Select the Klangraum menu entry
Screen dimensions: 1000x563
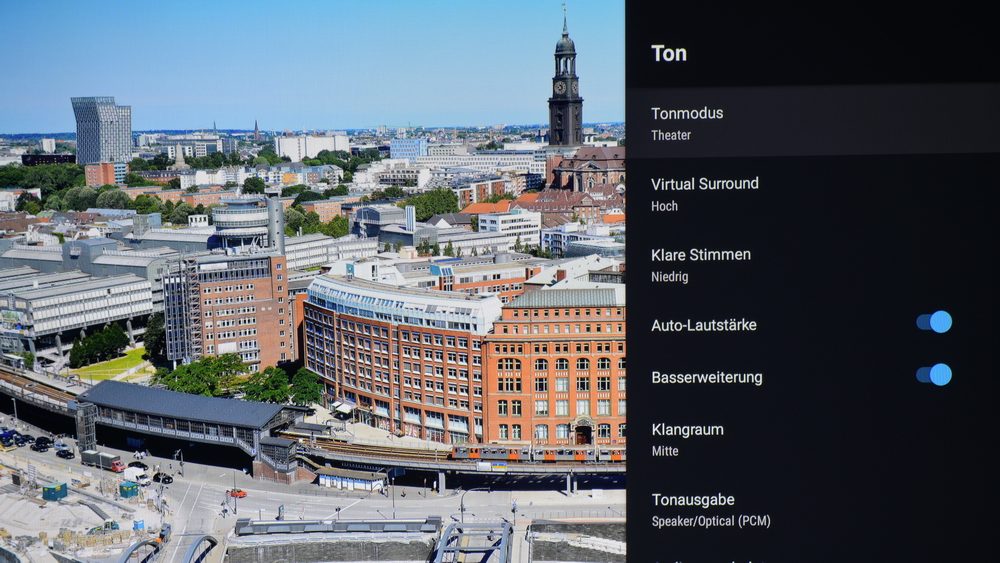(812, 439)
